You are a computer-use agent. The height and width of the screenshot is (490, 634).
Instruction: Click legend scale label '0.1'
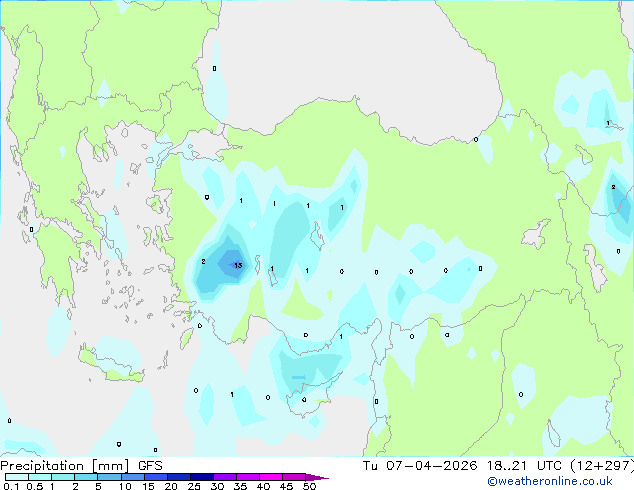click(x=11, y=486)
